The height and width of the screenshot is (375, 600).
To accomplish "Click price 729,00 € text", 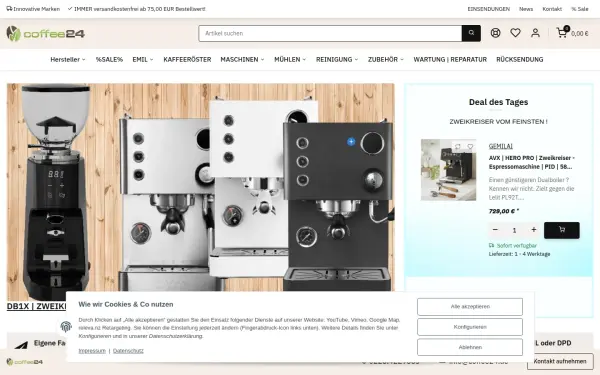I will point(504,211).
